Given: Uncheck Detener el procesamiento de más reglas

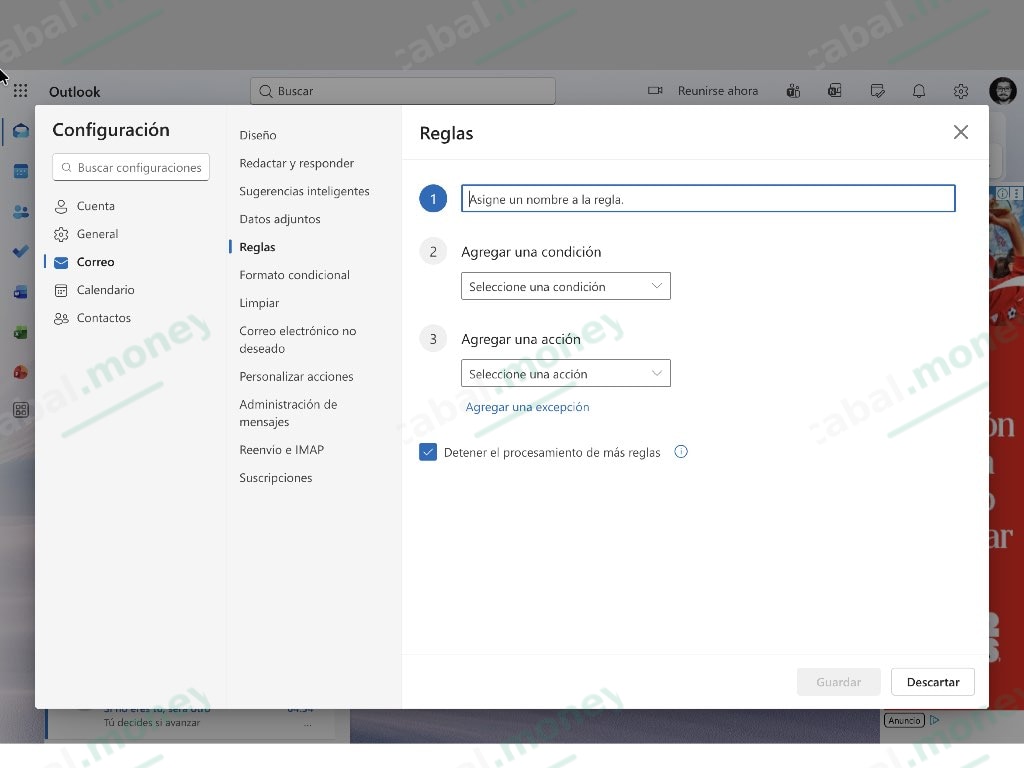Looking at the screenshot, I should coord(428,452).
